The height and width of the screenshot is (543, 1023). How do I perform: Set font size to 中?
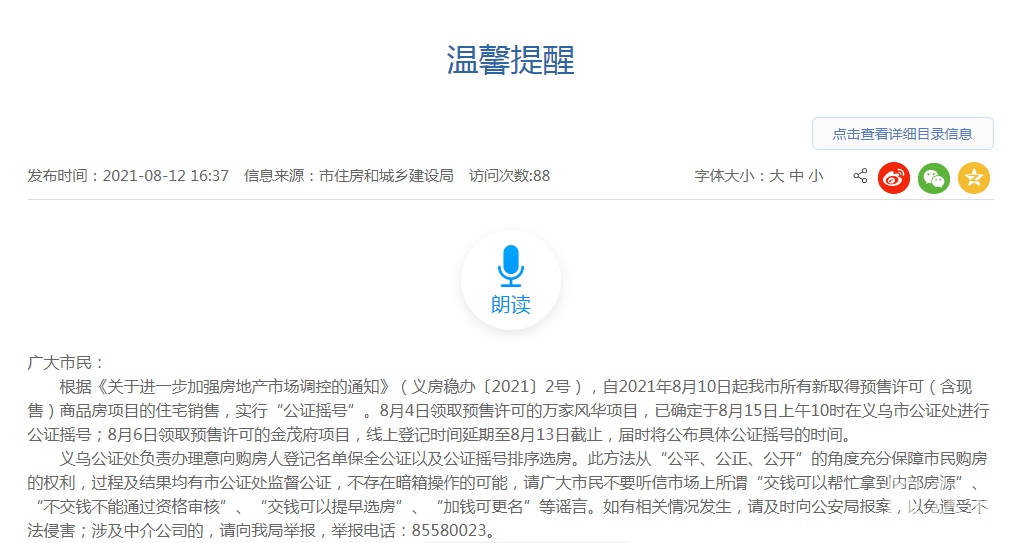(796, 176)
